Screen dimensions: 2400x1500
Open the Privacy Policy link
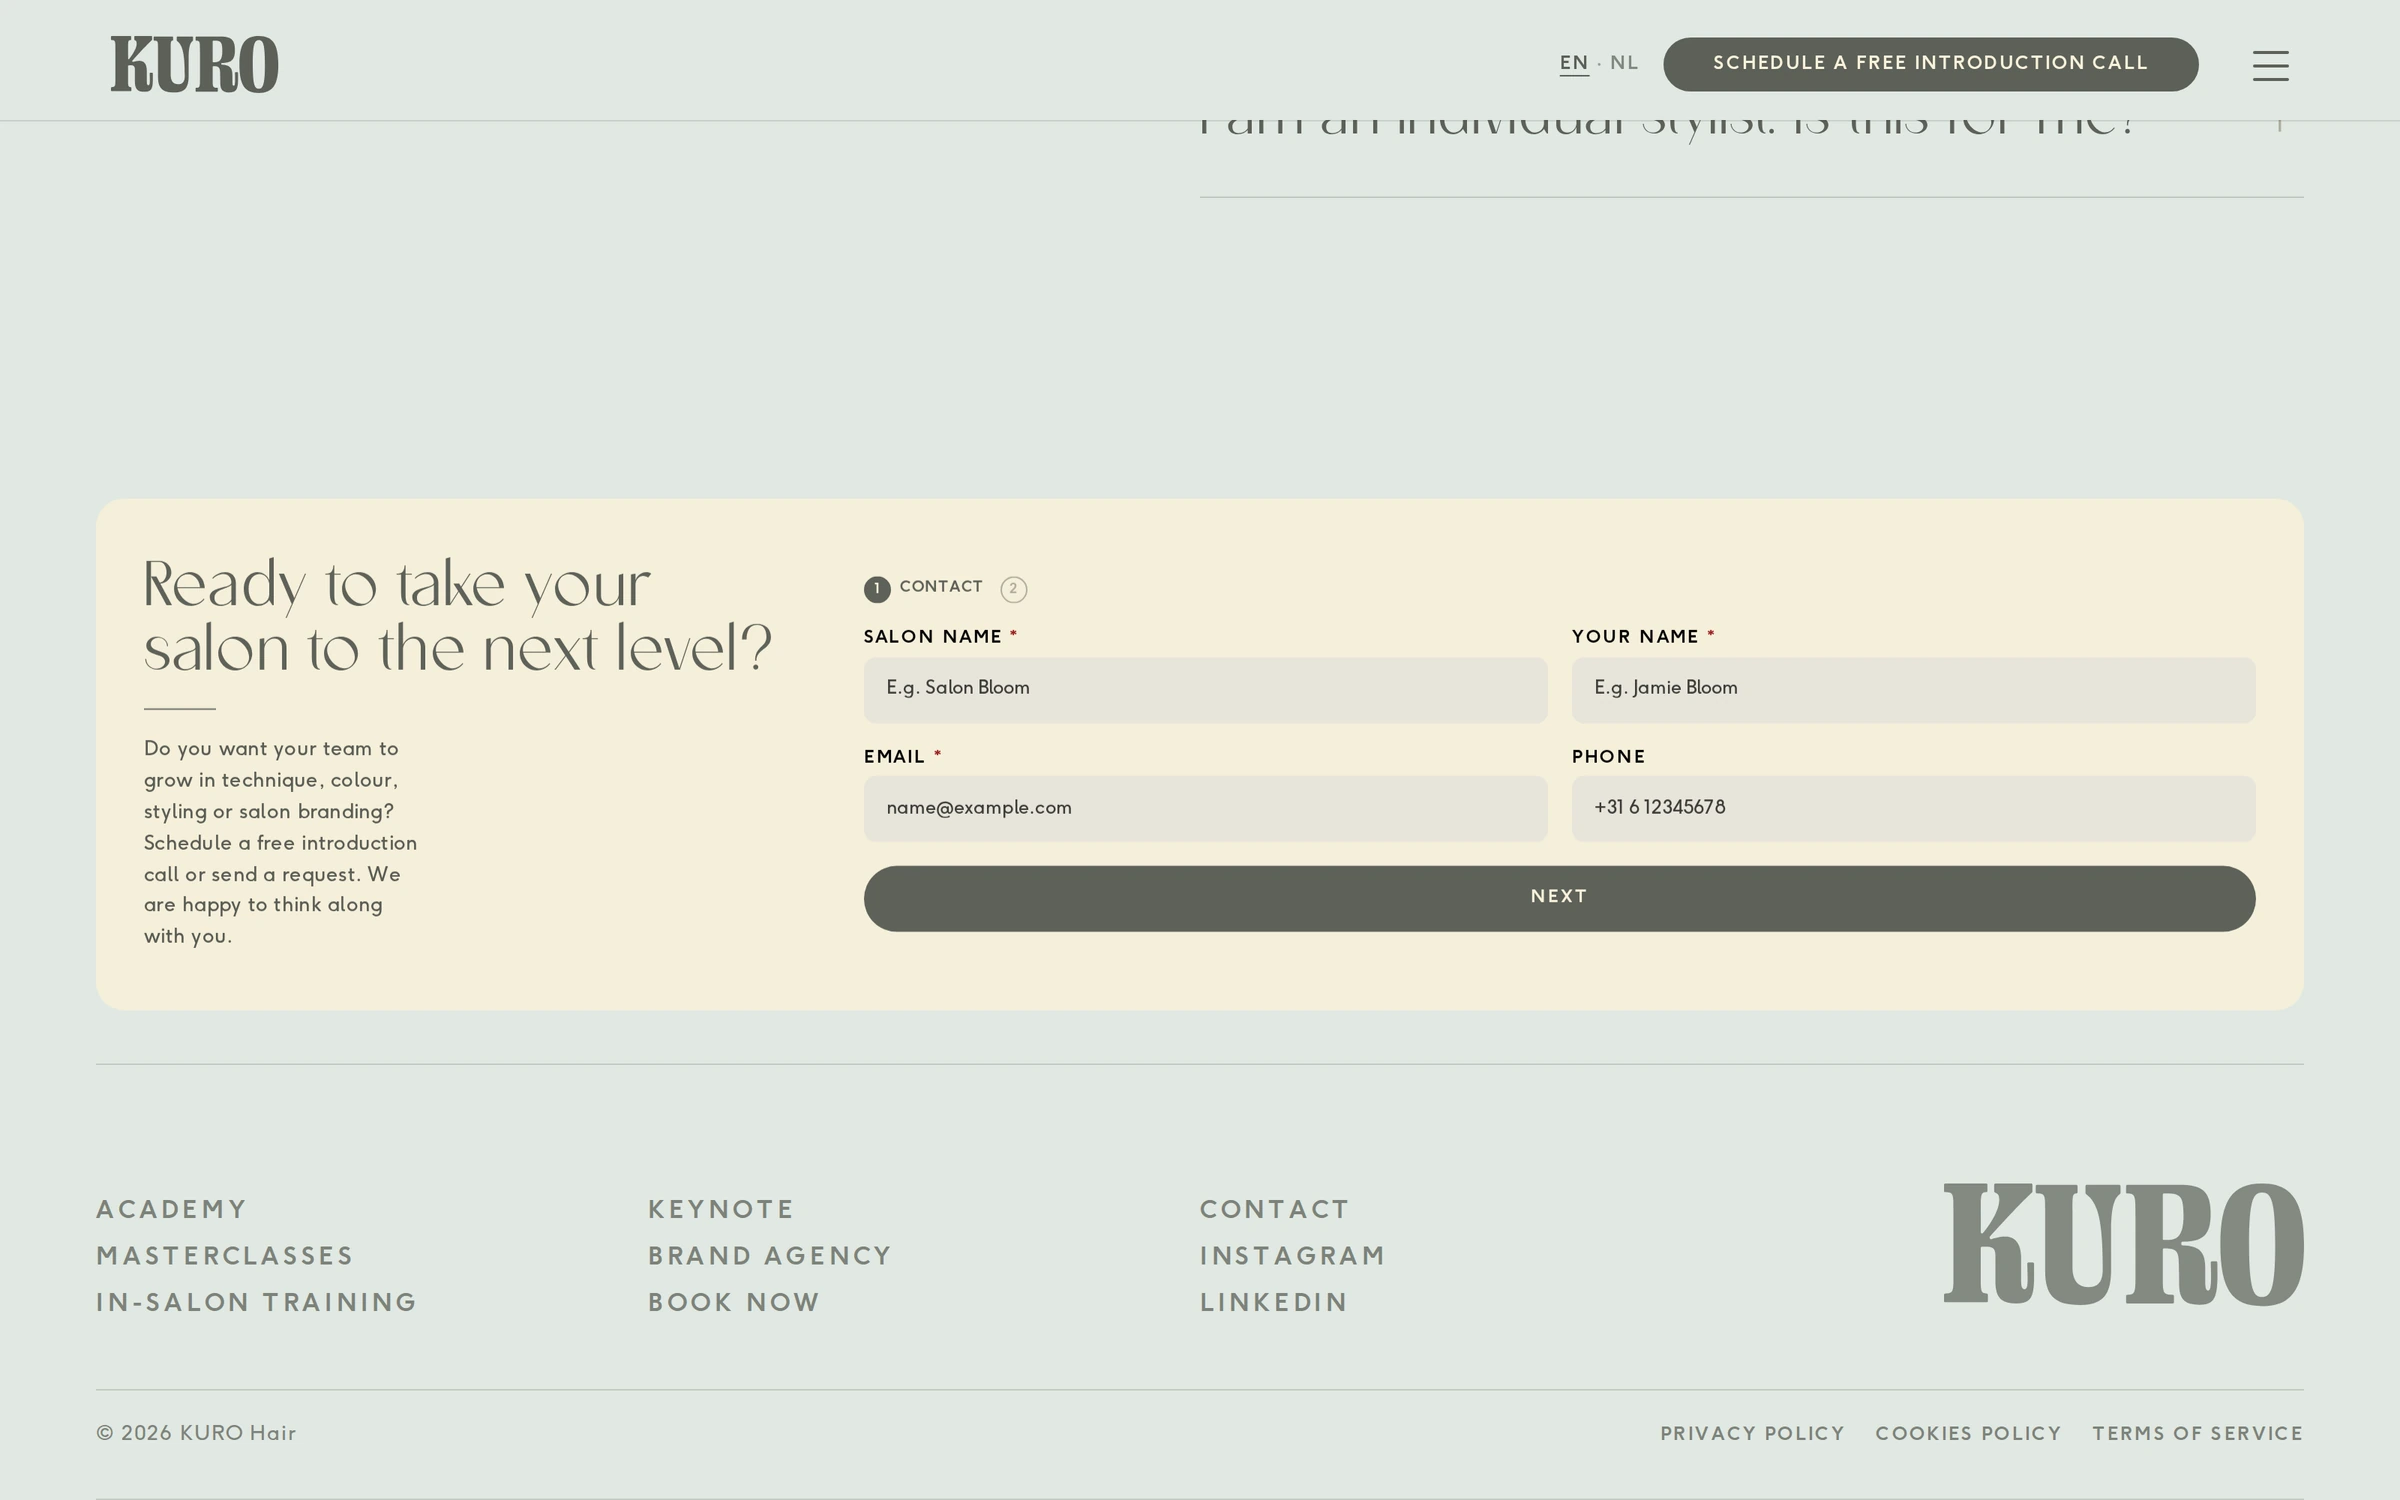[1752, 1434]
